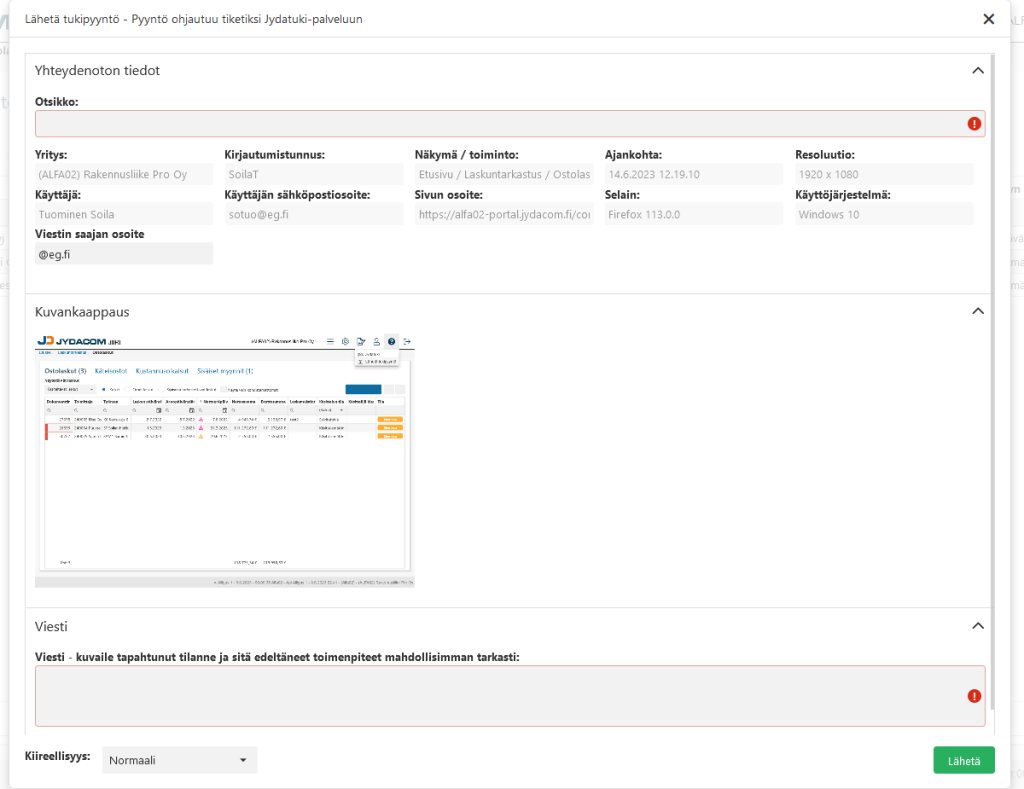Click the email field showing sotuo@eg.fi
The image size is (1024, 789).
click(x=314, y=214)
